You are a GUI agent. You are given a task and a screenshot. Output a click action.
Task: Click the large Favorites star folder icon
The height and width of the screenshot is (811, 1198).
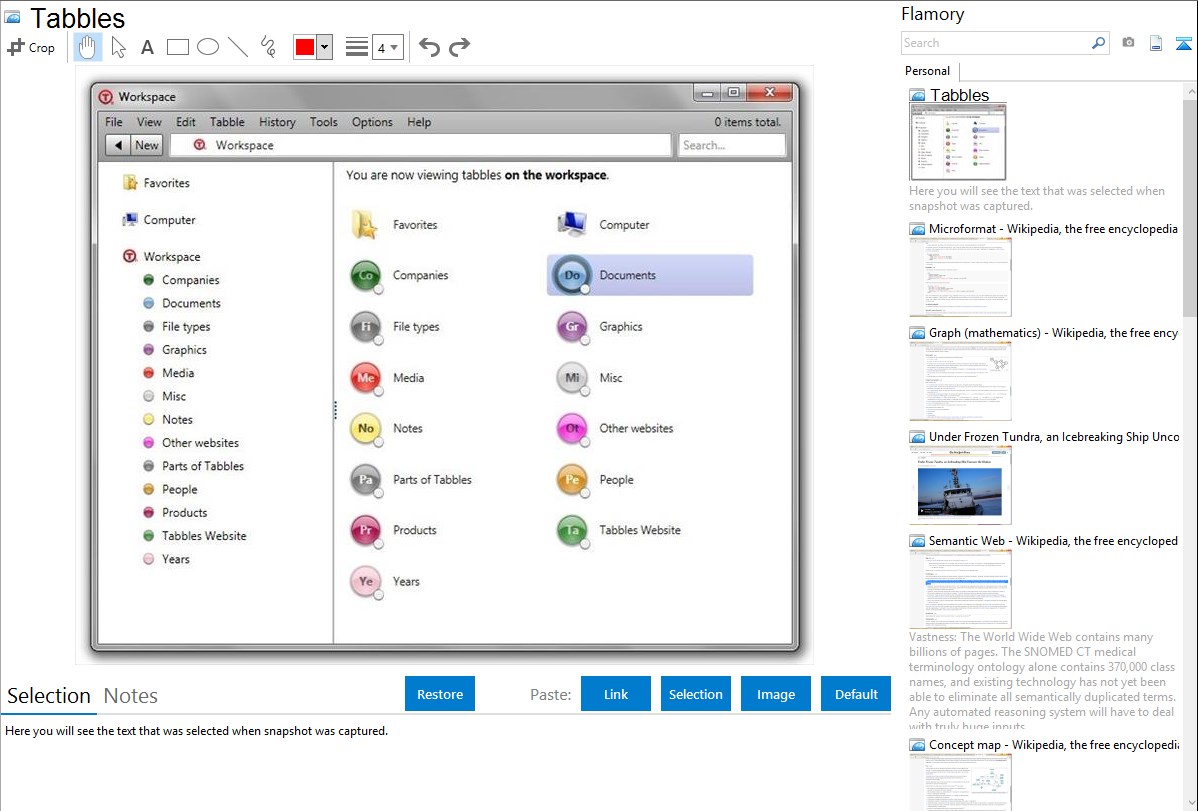click(366, 225)
